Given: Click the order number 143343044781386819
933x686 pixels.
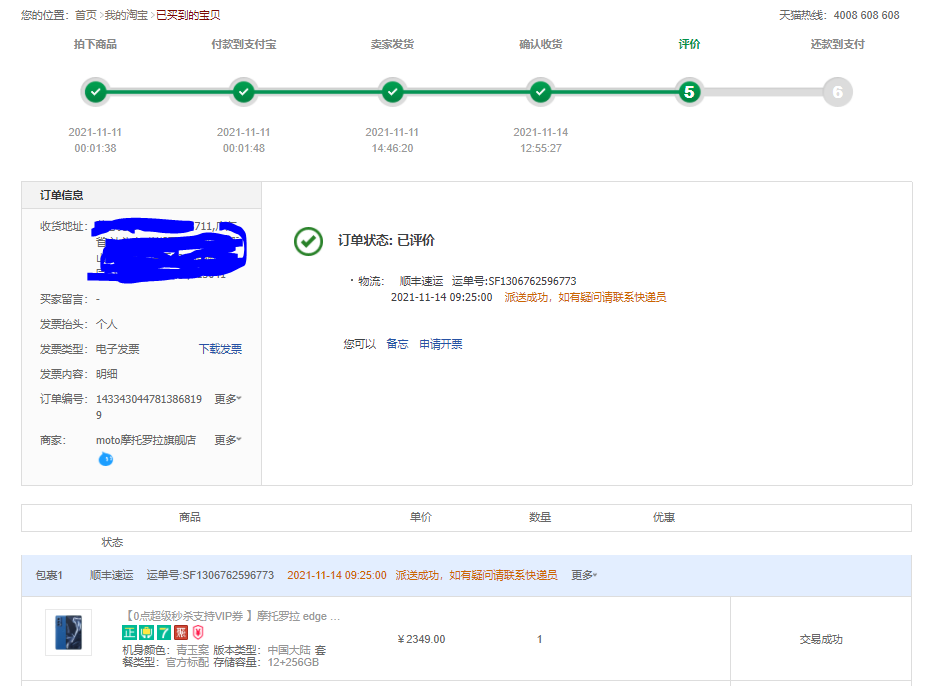Looking at the screenshot, I should tap(149, 407).
